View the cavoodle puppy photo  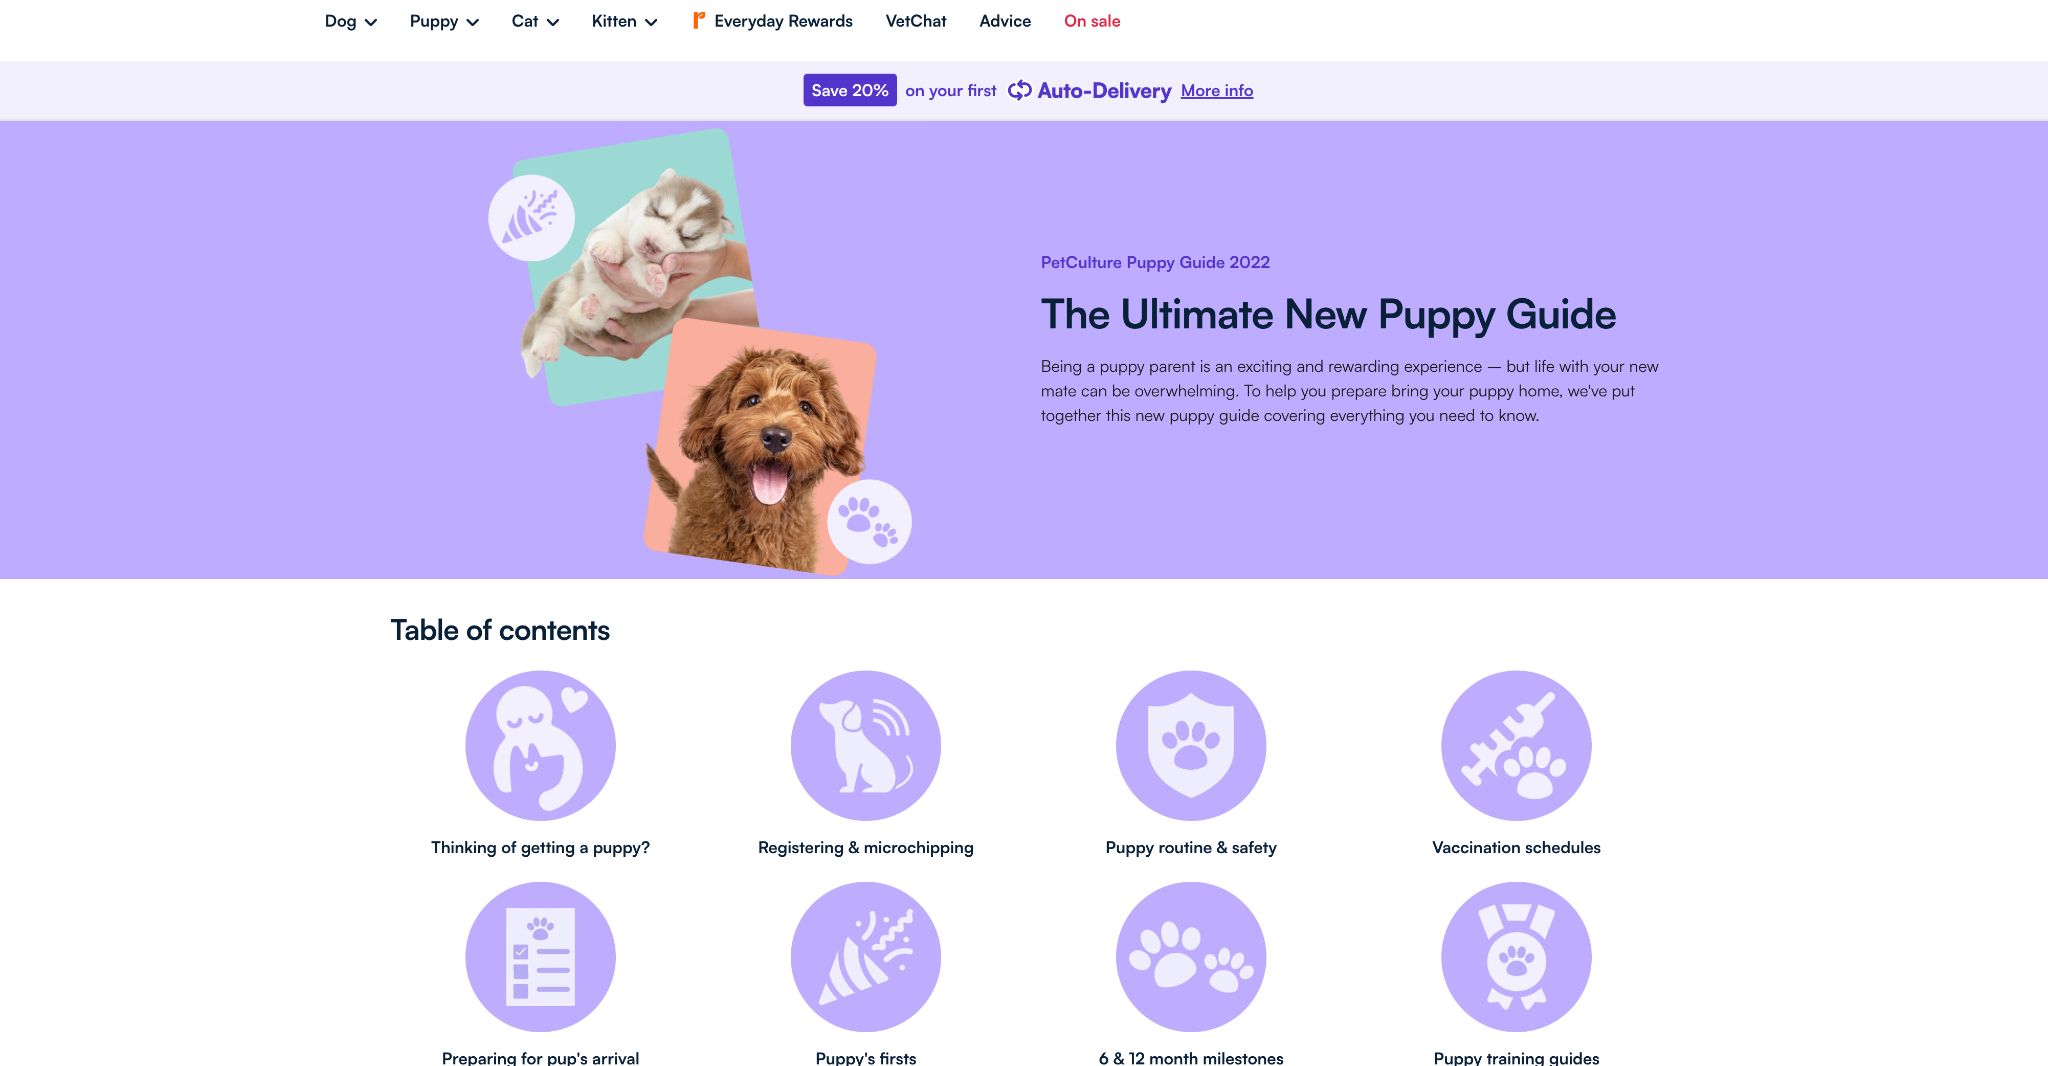tap(761, 447)
